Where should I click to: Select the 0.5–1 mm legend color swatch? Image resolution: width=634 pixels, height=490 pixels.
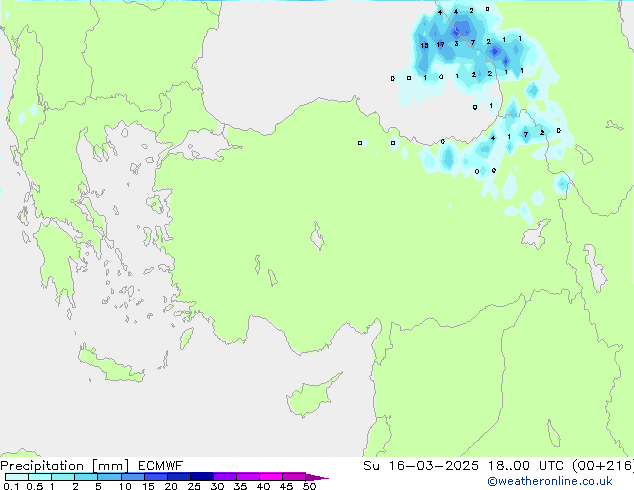click(x=40, y=477)
